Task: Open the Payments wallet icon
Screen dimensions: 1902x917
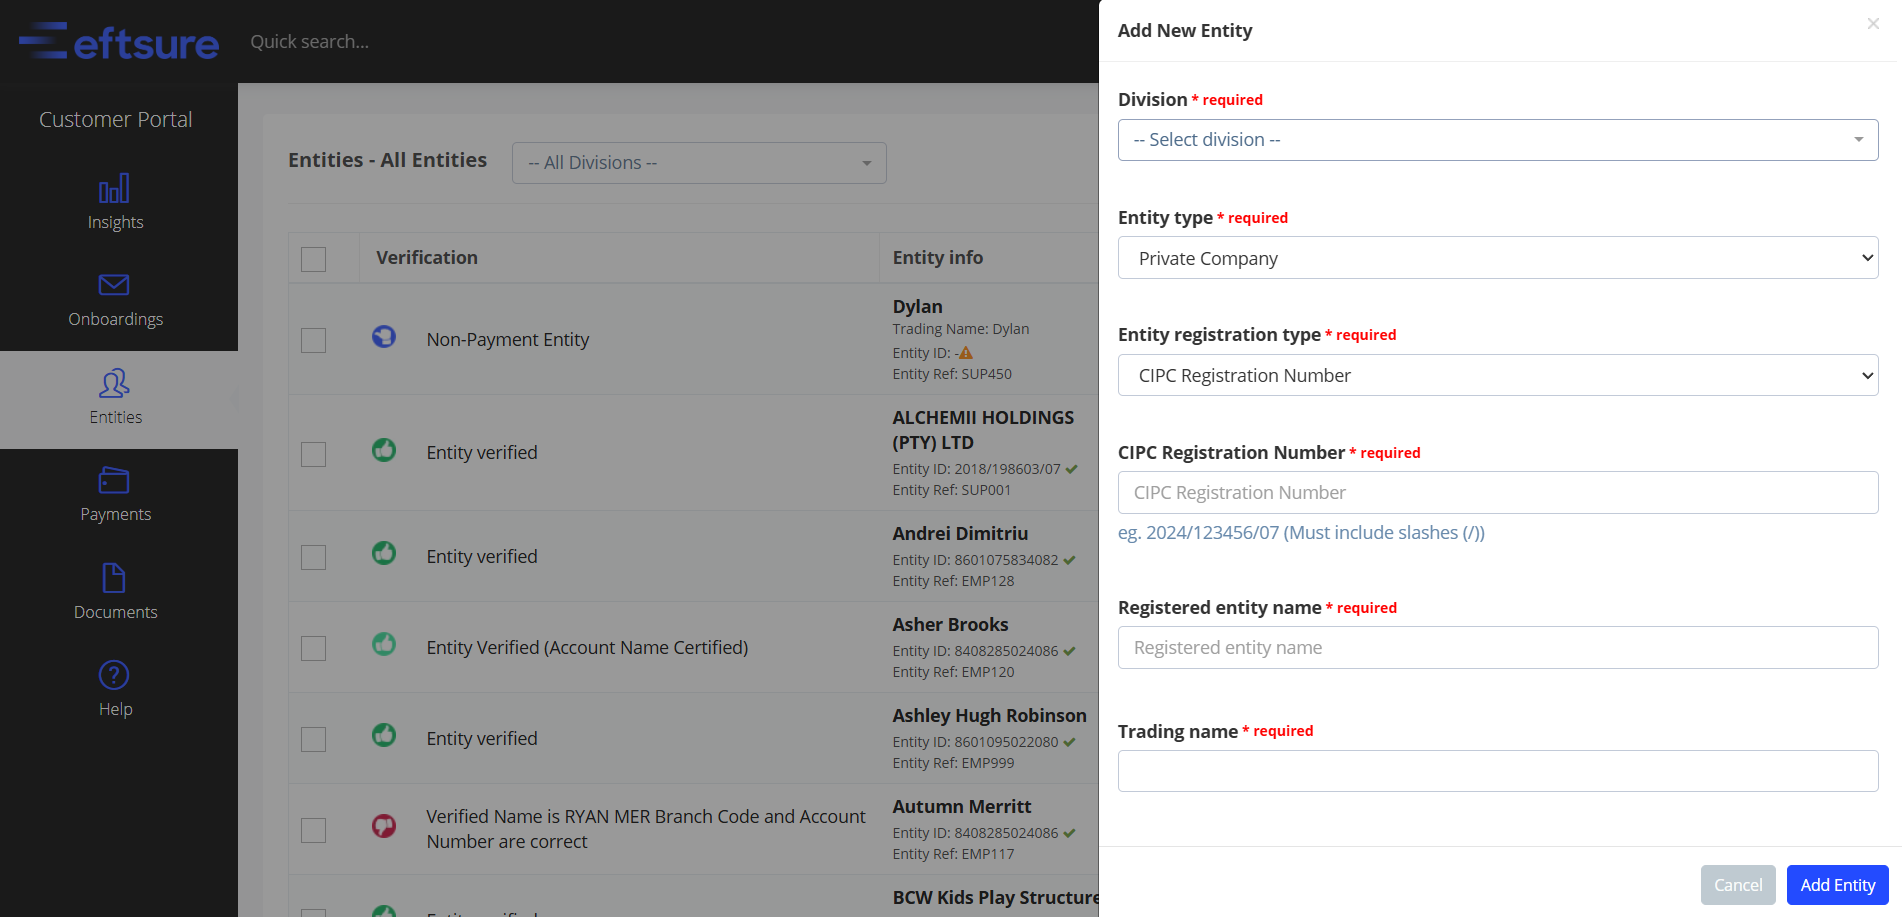Action: click(x=114, y=481)
